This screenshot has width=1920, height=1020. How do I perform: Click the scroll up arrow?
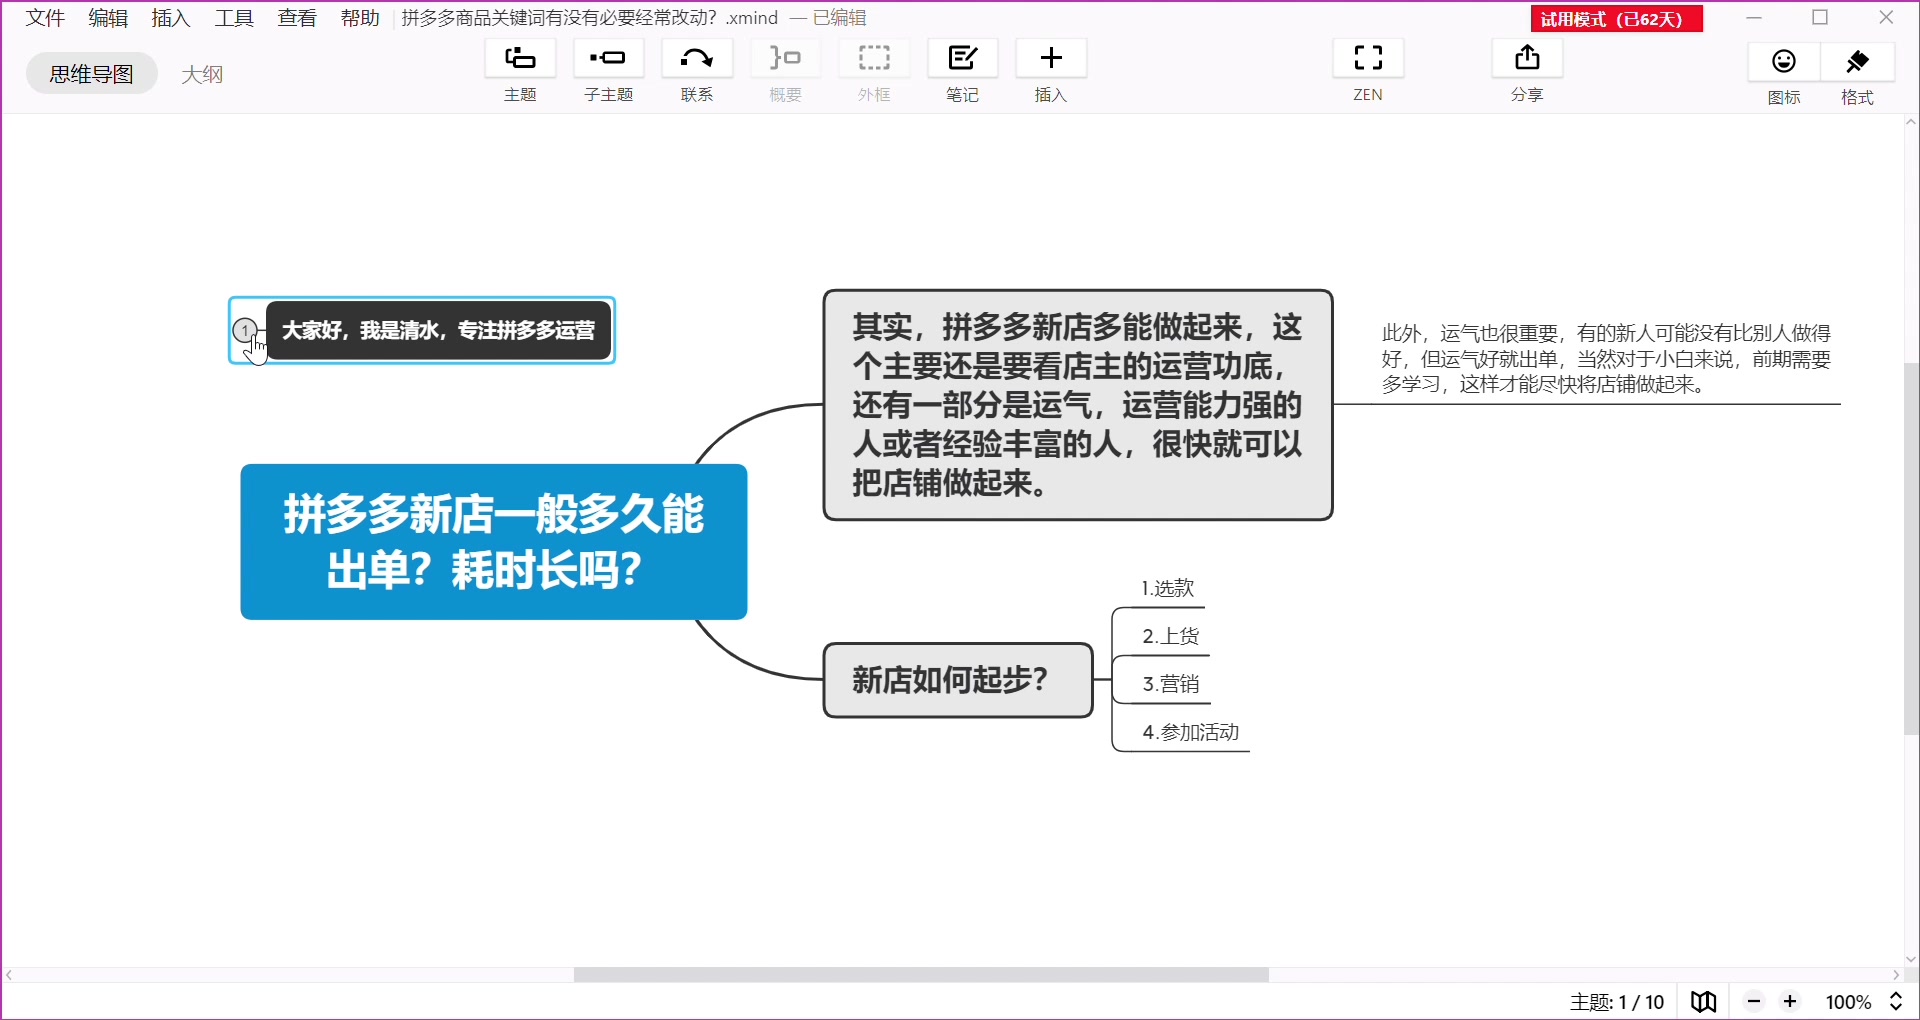1911,122
